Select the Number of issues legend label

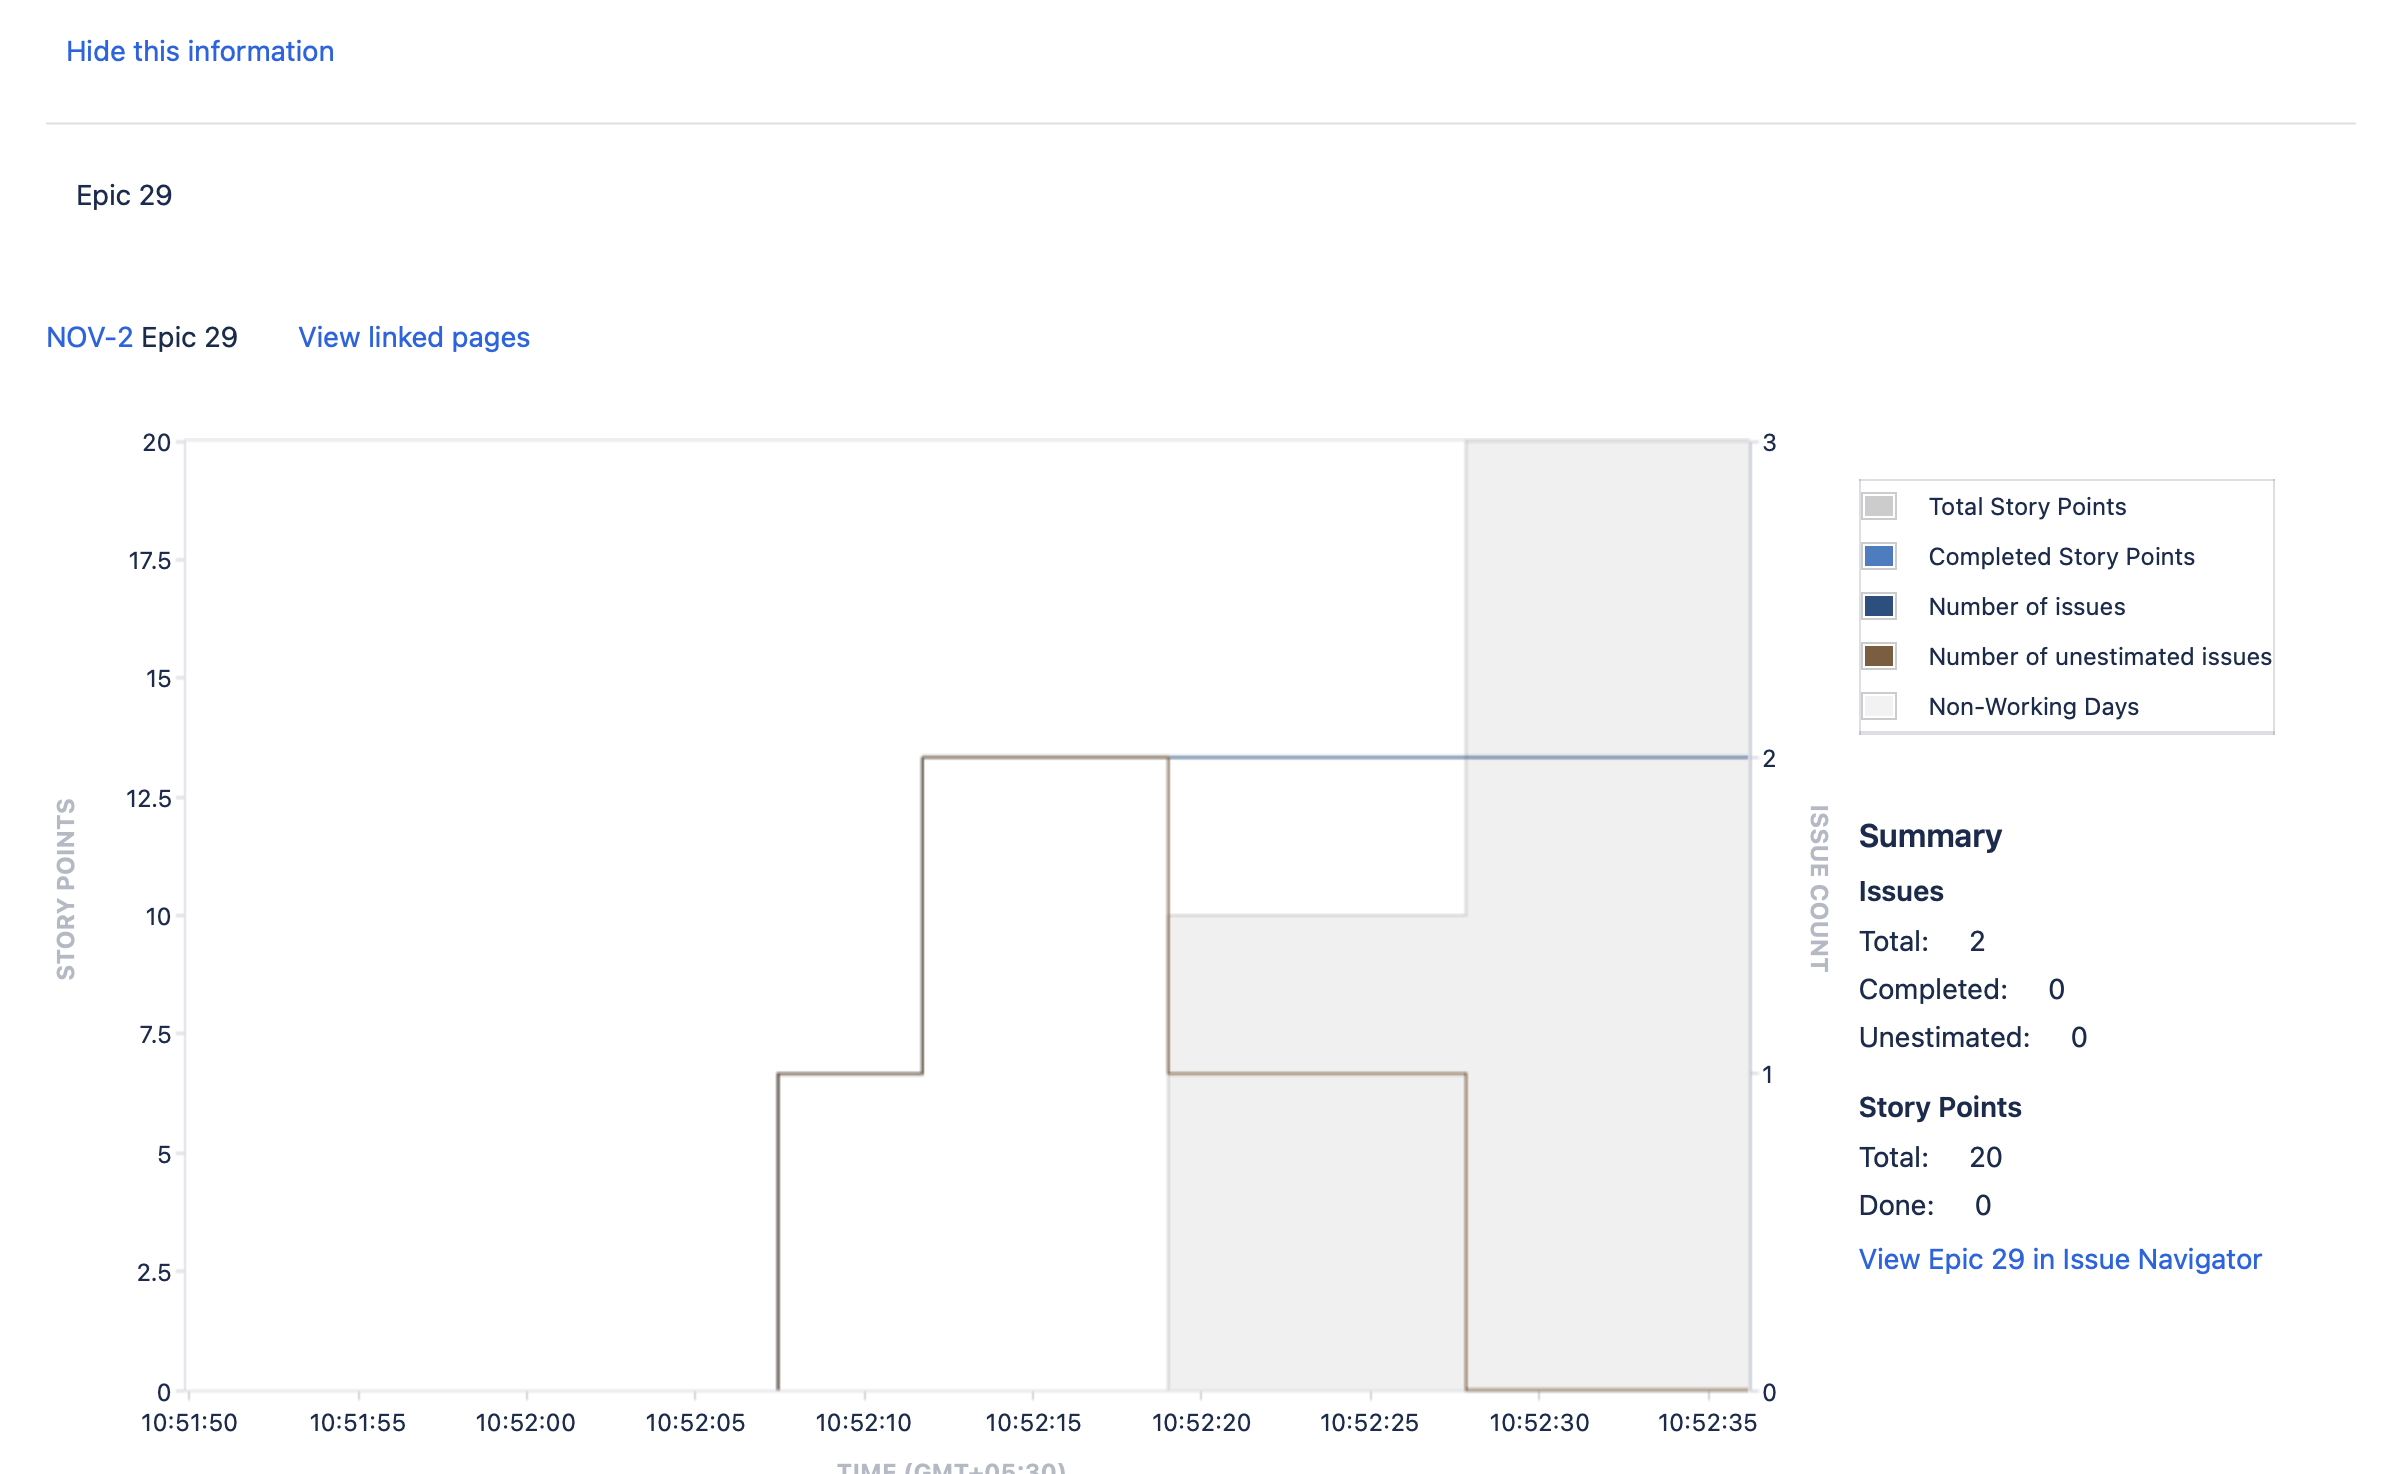tap(2026, 606)
